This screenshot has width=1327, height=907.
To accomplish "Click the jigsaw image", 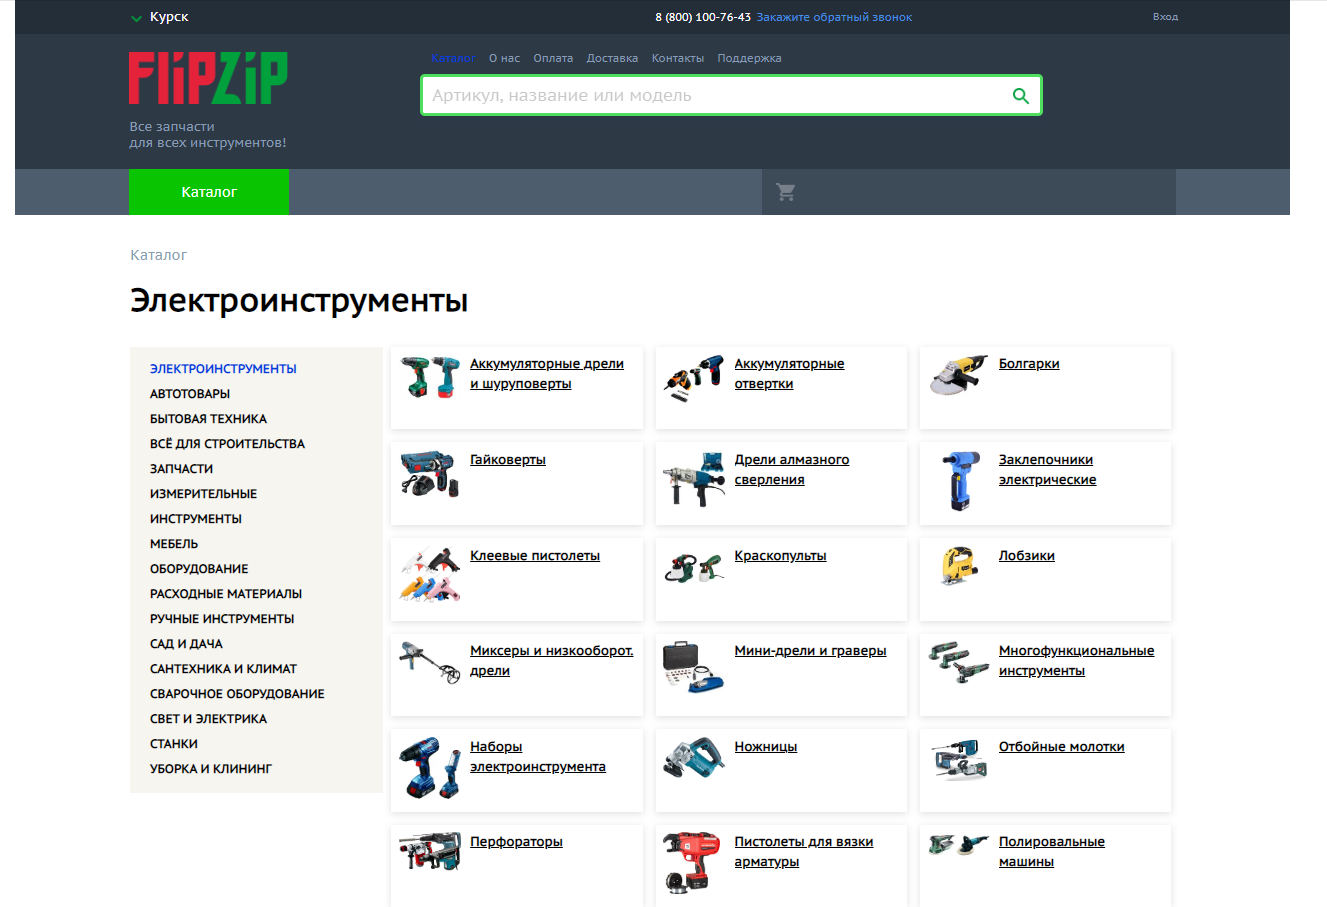I will pos(959,566).
